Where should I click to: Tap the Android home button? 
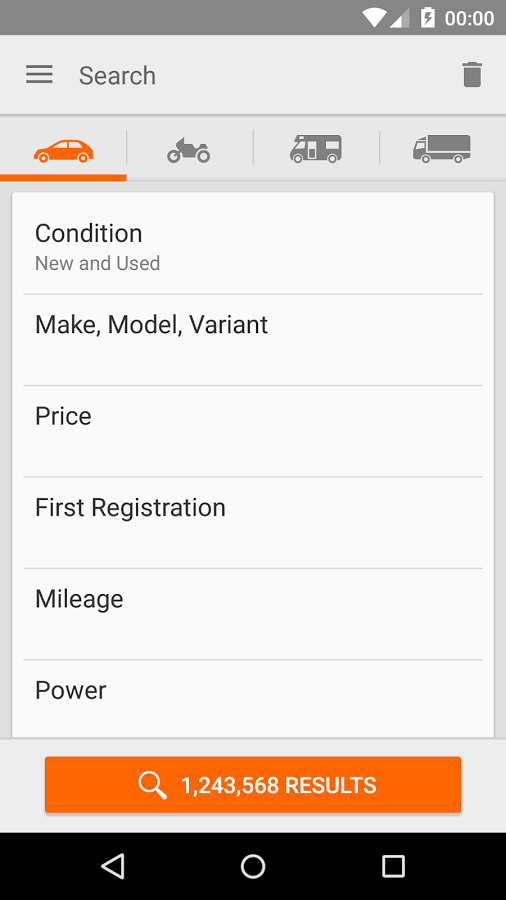coord(253,866)
